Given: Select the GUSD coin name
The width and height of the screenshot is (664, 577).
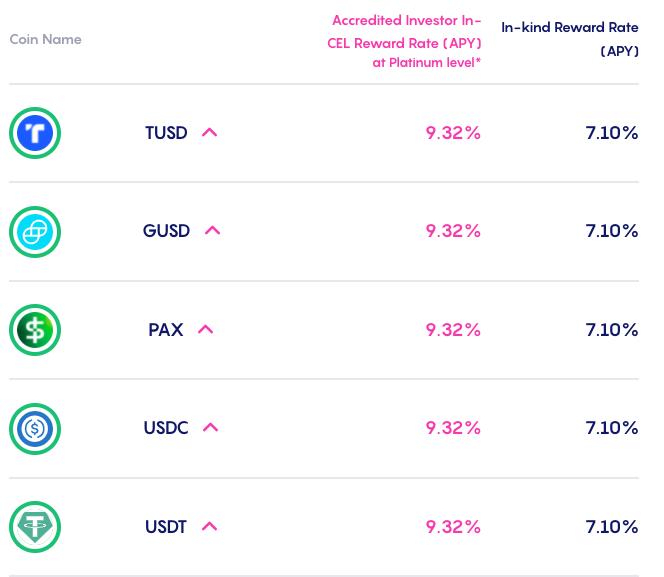Looking at the screenshot, I should (166, 231).
